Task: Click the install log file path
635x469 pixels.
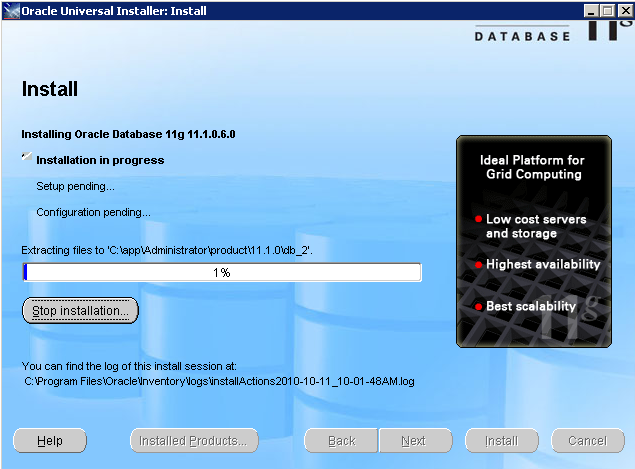Action: point(219,382)
